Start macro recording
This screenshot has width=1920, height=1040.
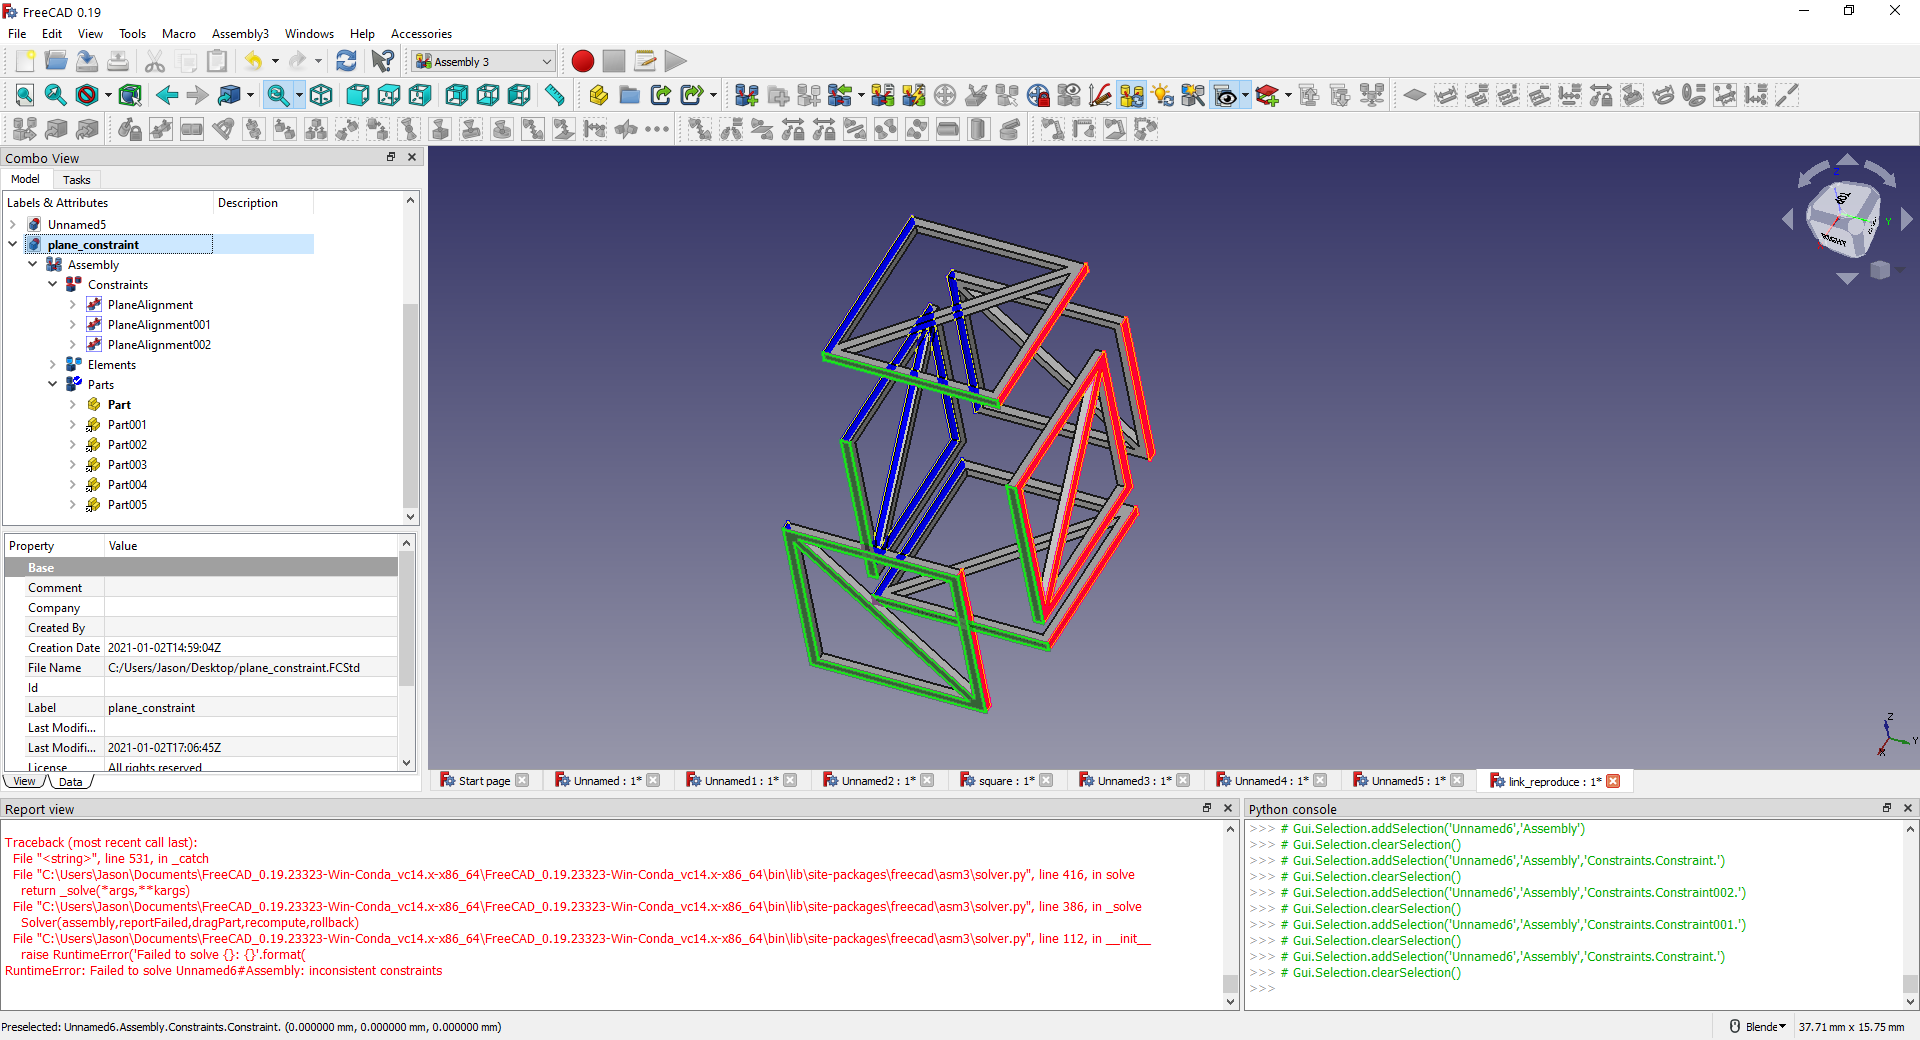tap(582, 61)
